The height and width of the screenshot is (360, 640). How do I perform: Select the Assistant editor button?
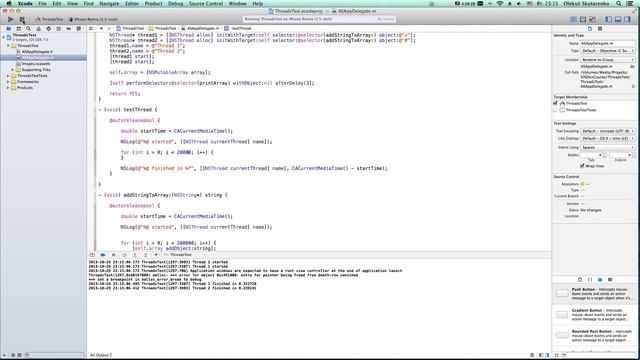coord(583,19)
